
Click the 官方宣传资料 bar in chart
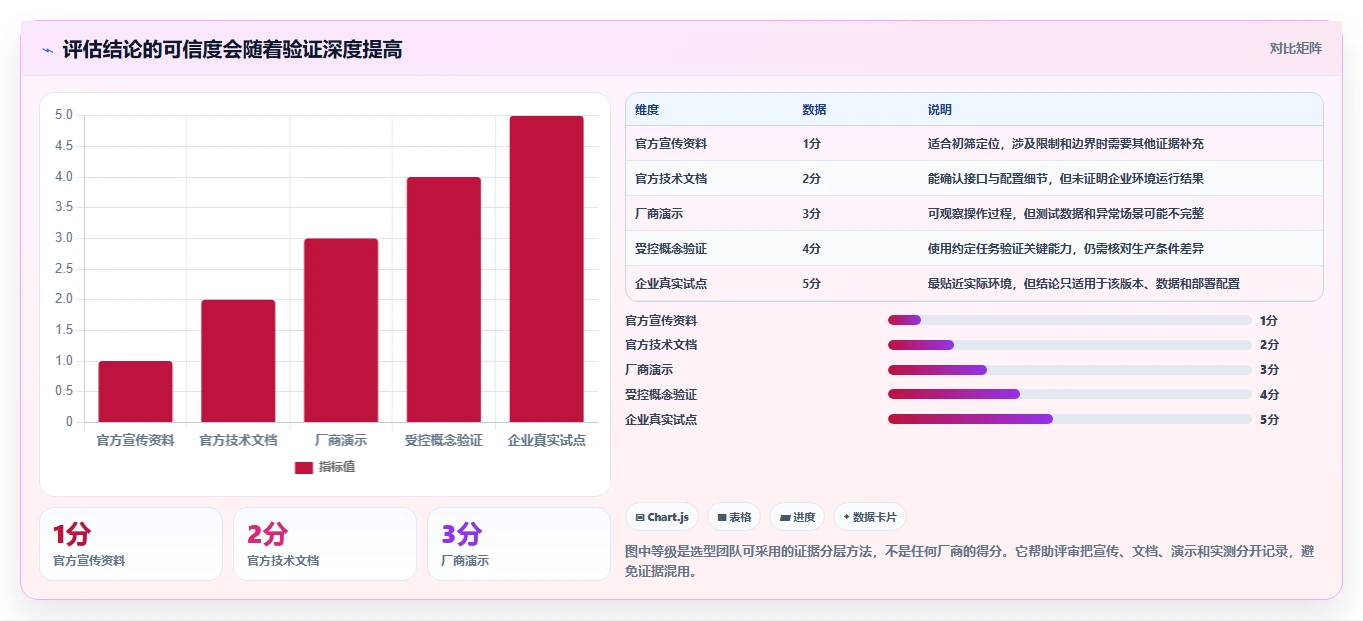pos(135,392)
